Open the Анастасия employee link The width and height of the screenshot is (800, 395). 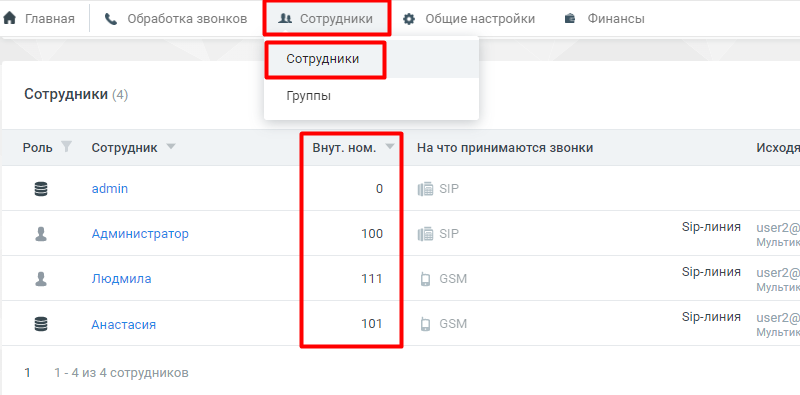pos(123,324)
